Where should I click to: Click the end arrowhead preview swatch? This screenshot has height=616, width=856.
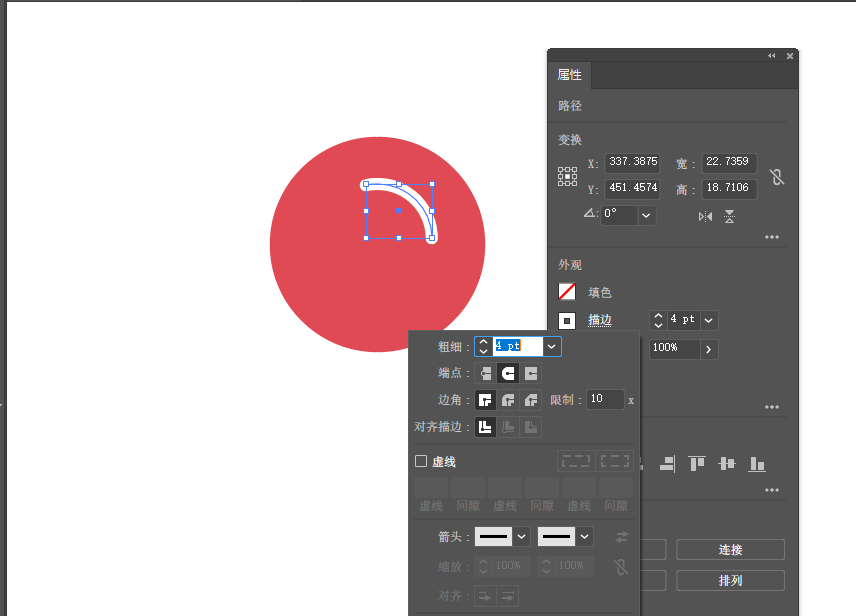point(556,537)
